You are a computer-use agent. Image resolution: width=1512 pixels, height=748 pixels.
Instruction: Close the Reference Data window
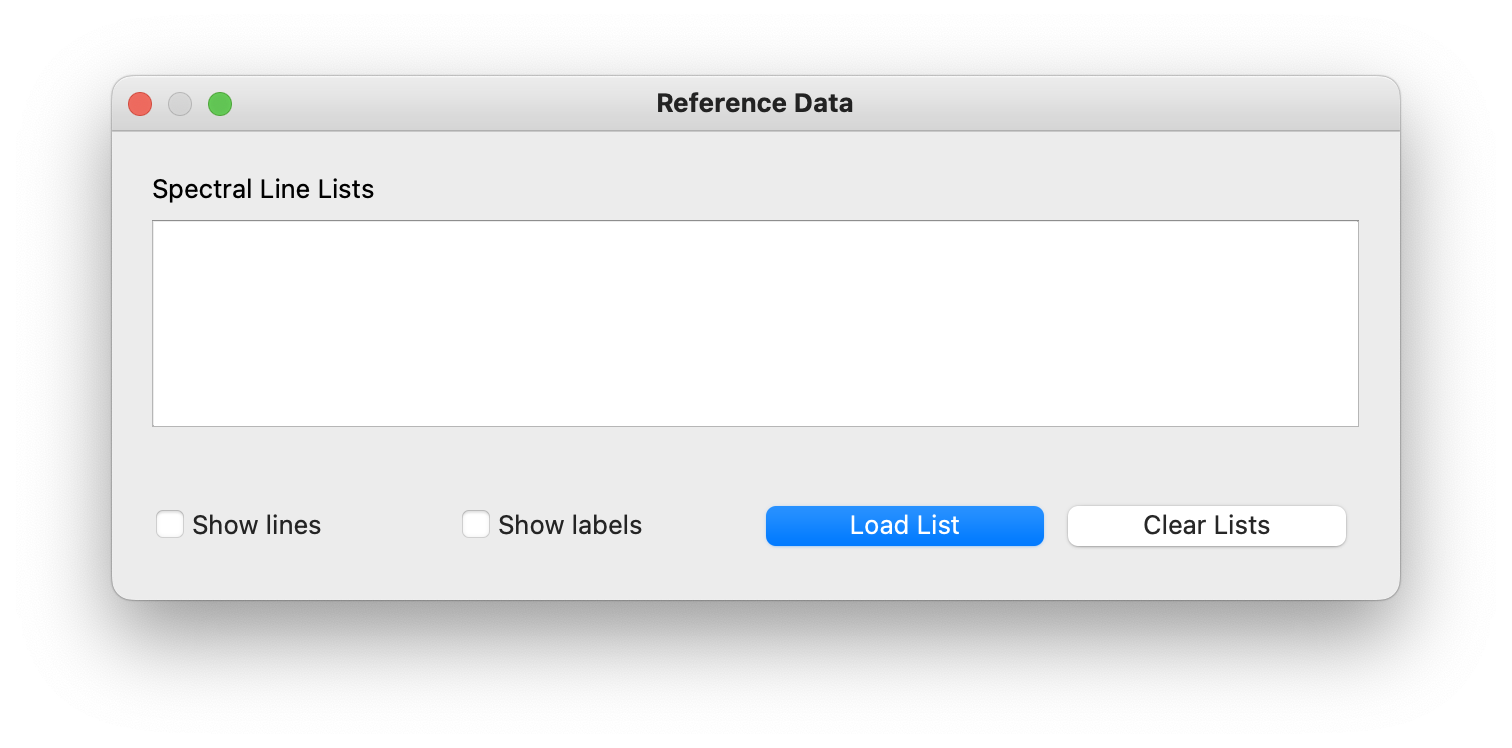140,104
